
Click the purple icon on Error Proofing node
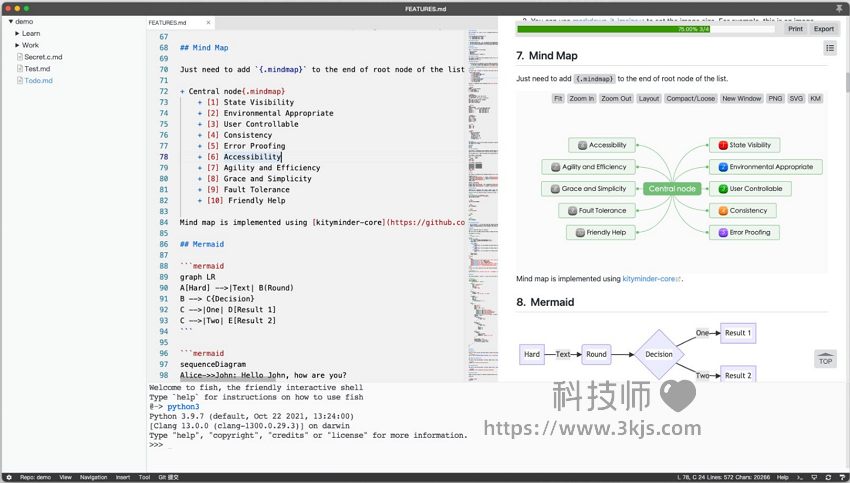tap(723, 233)
